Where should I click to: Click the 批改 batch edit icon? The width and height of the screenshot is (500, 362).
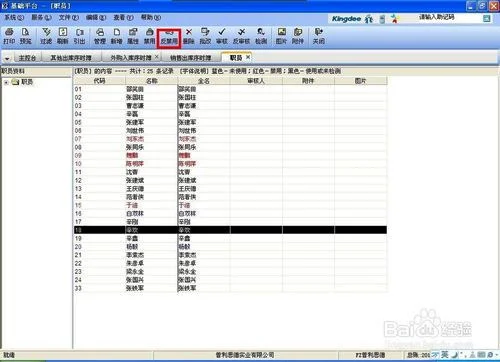coord(205,36)
